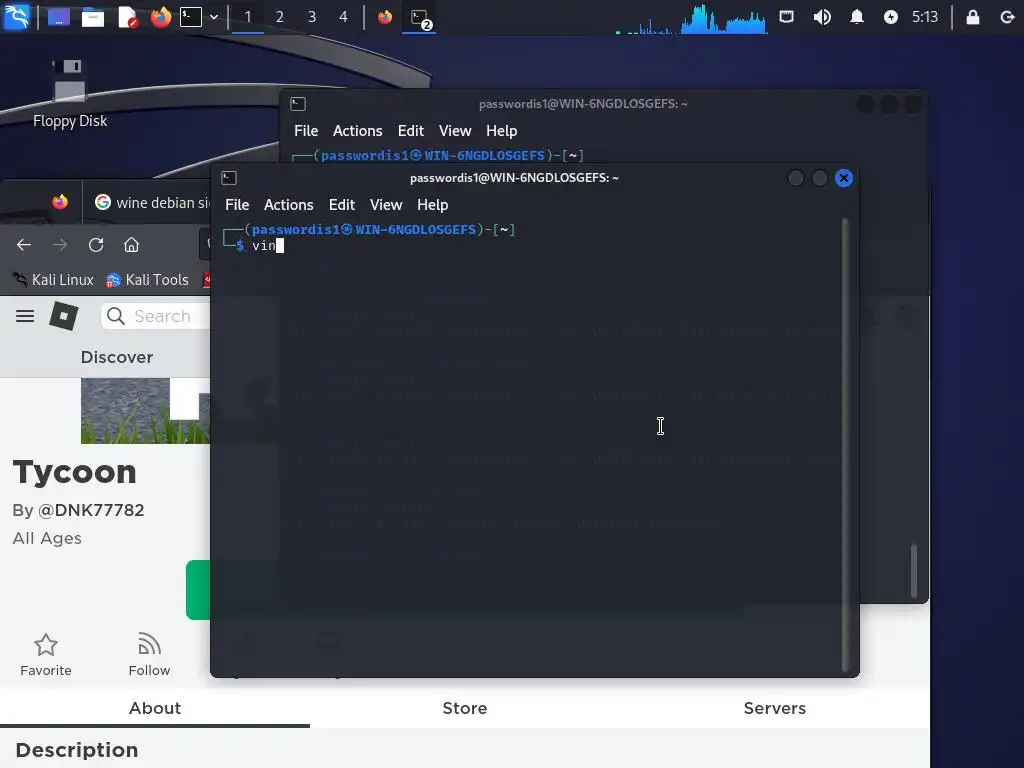This screenshot has height=768, width=1024.
Task: Click the 5:13 clock
Action: [x=925, y=17]
